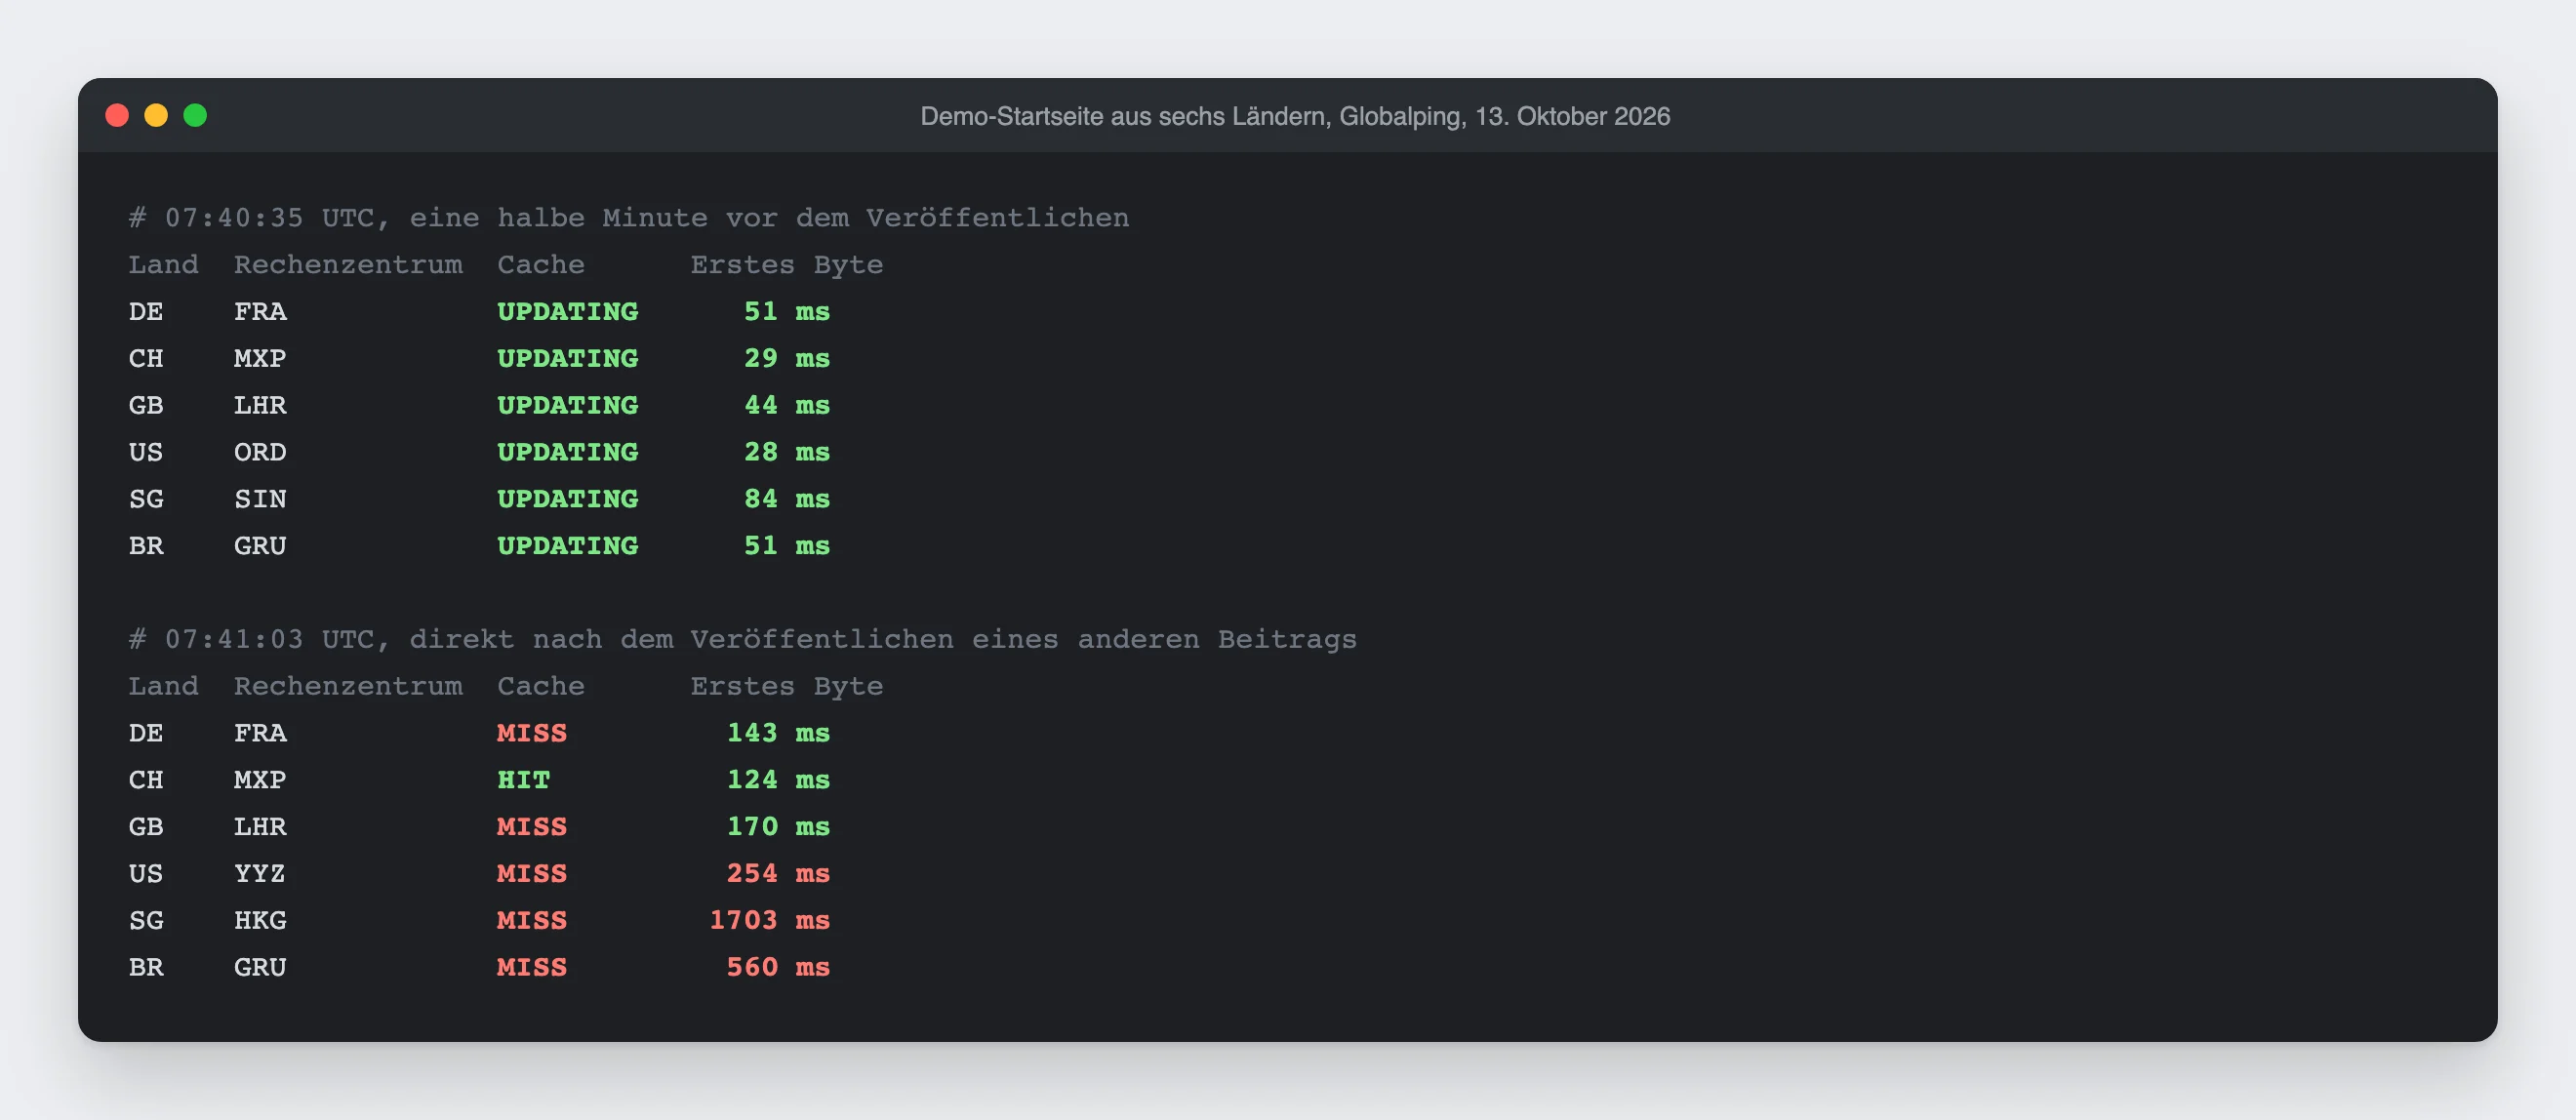Click the yellow minimize window button
2576x1120 pixels.
(x=156, y=115)
